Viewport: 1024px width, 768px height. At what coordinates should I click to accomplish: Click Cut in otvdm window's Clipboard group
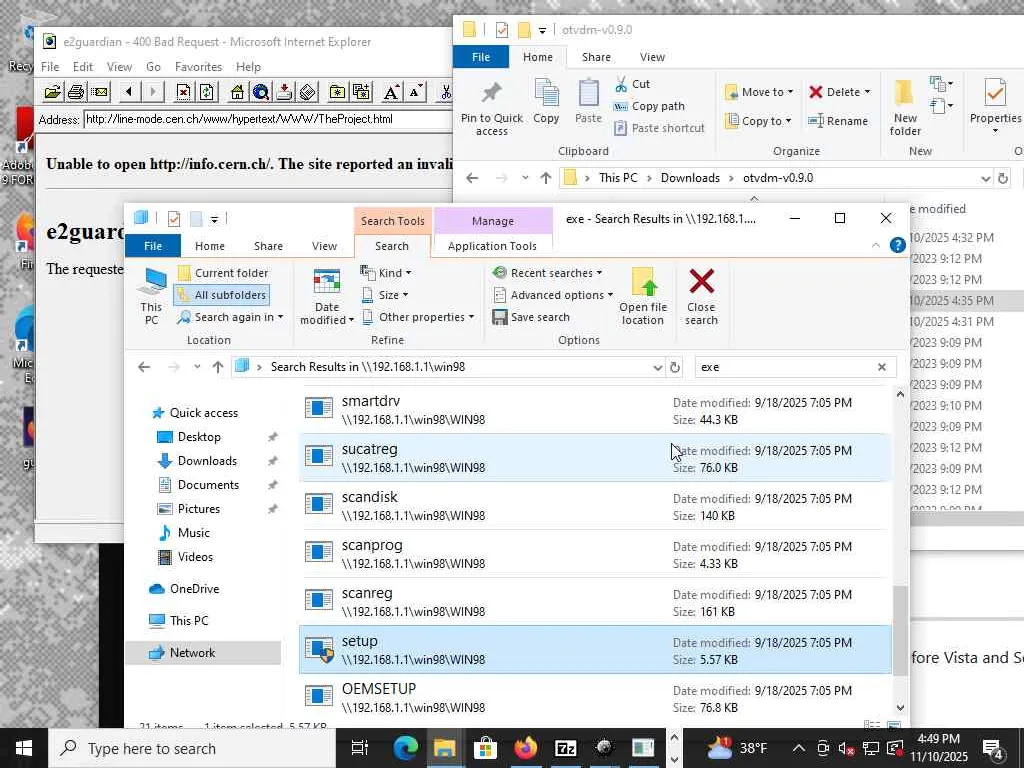point(632,84)
